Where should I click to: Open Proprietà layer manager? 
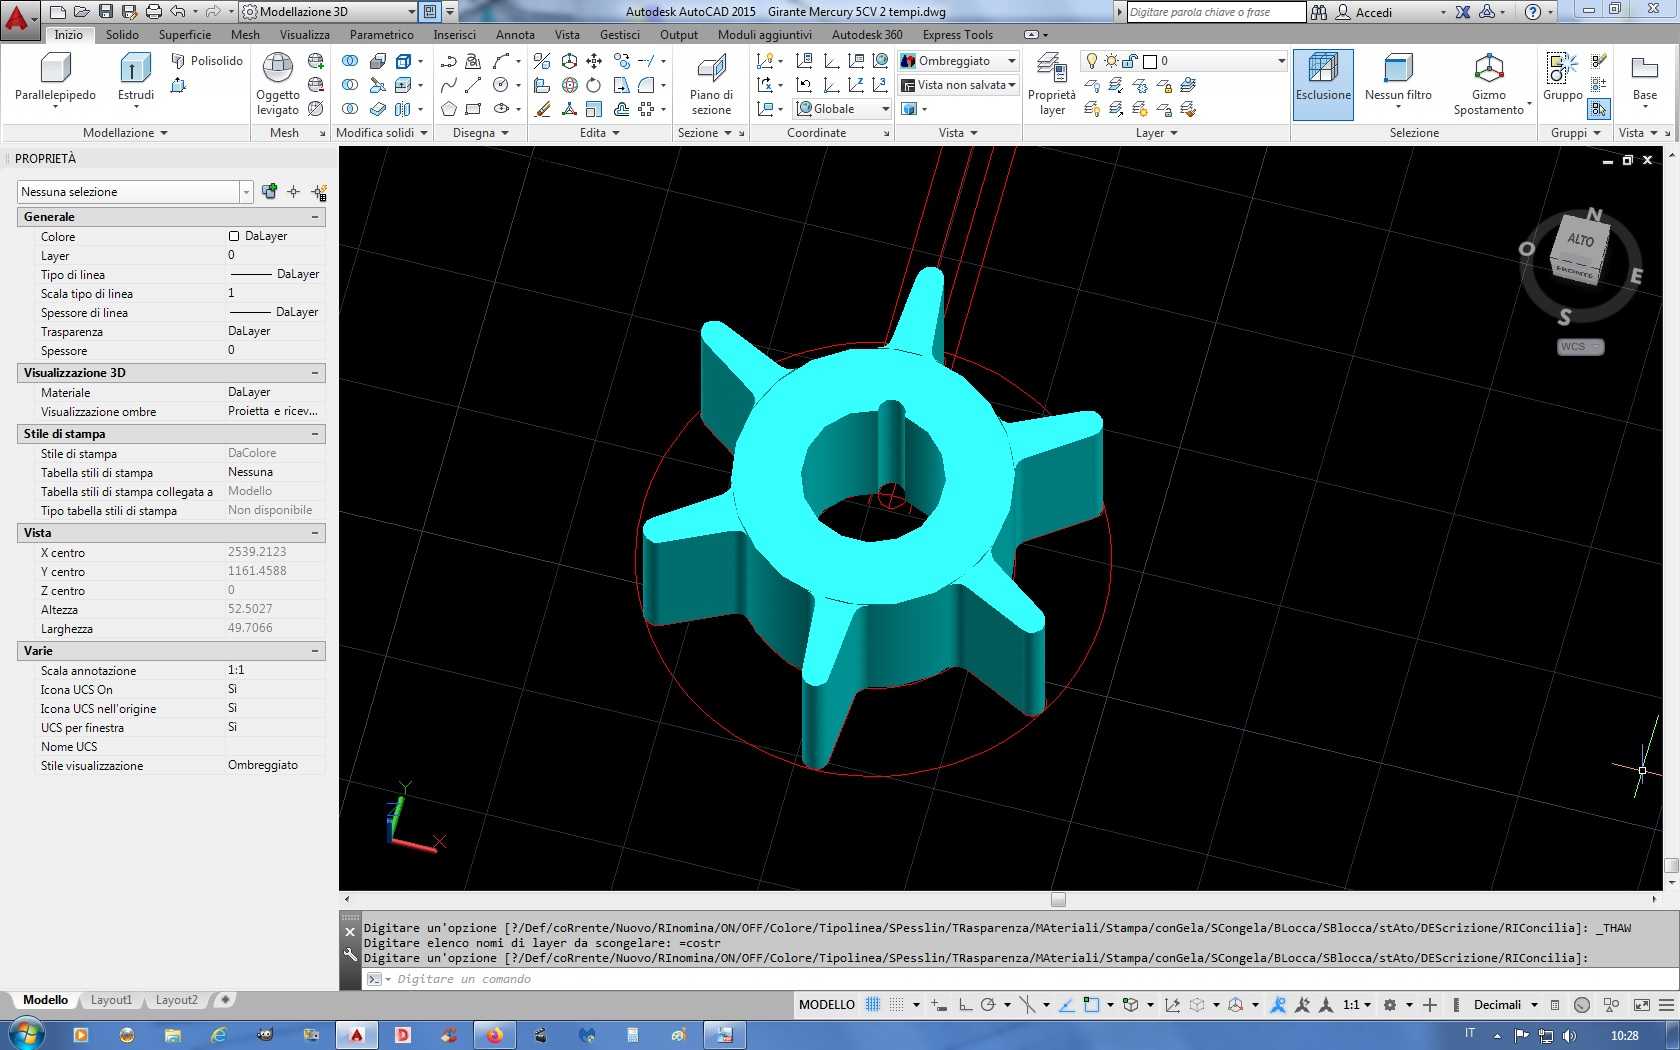pyautogui.click(x=1051, y=84)
